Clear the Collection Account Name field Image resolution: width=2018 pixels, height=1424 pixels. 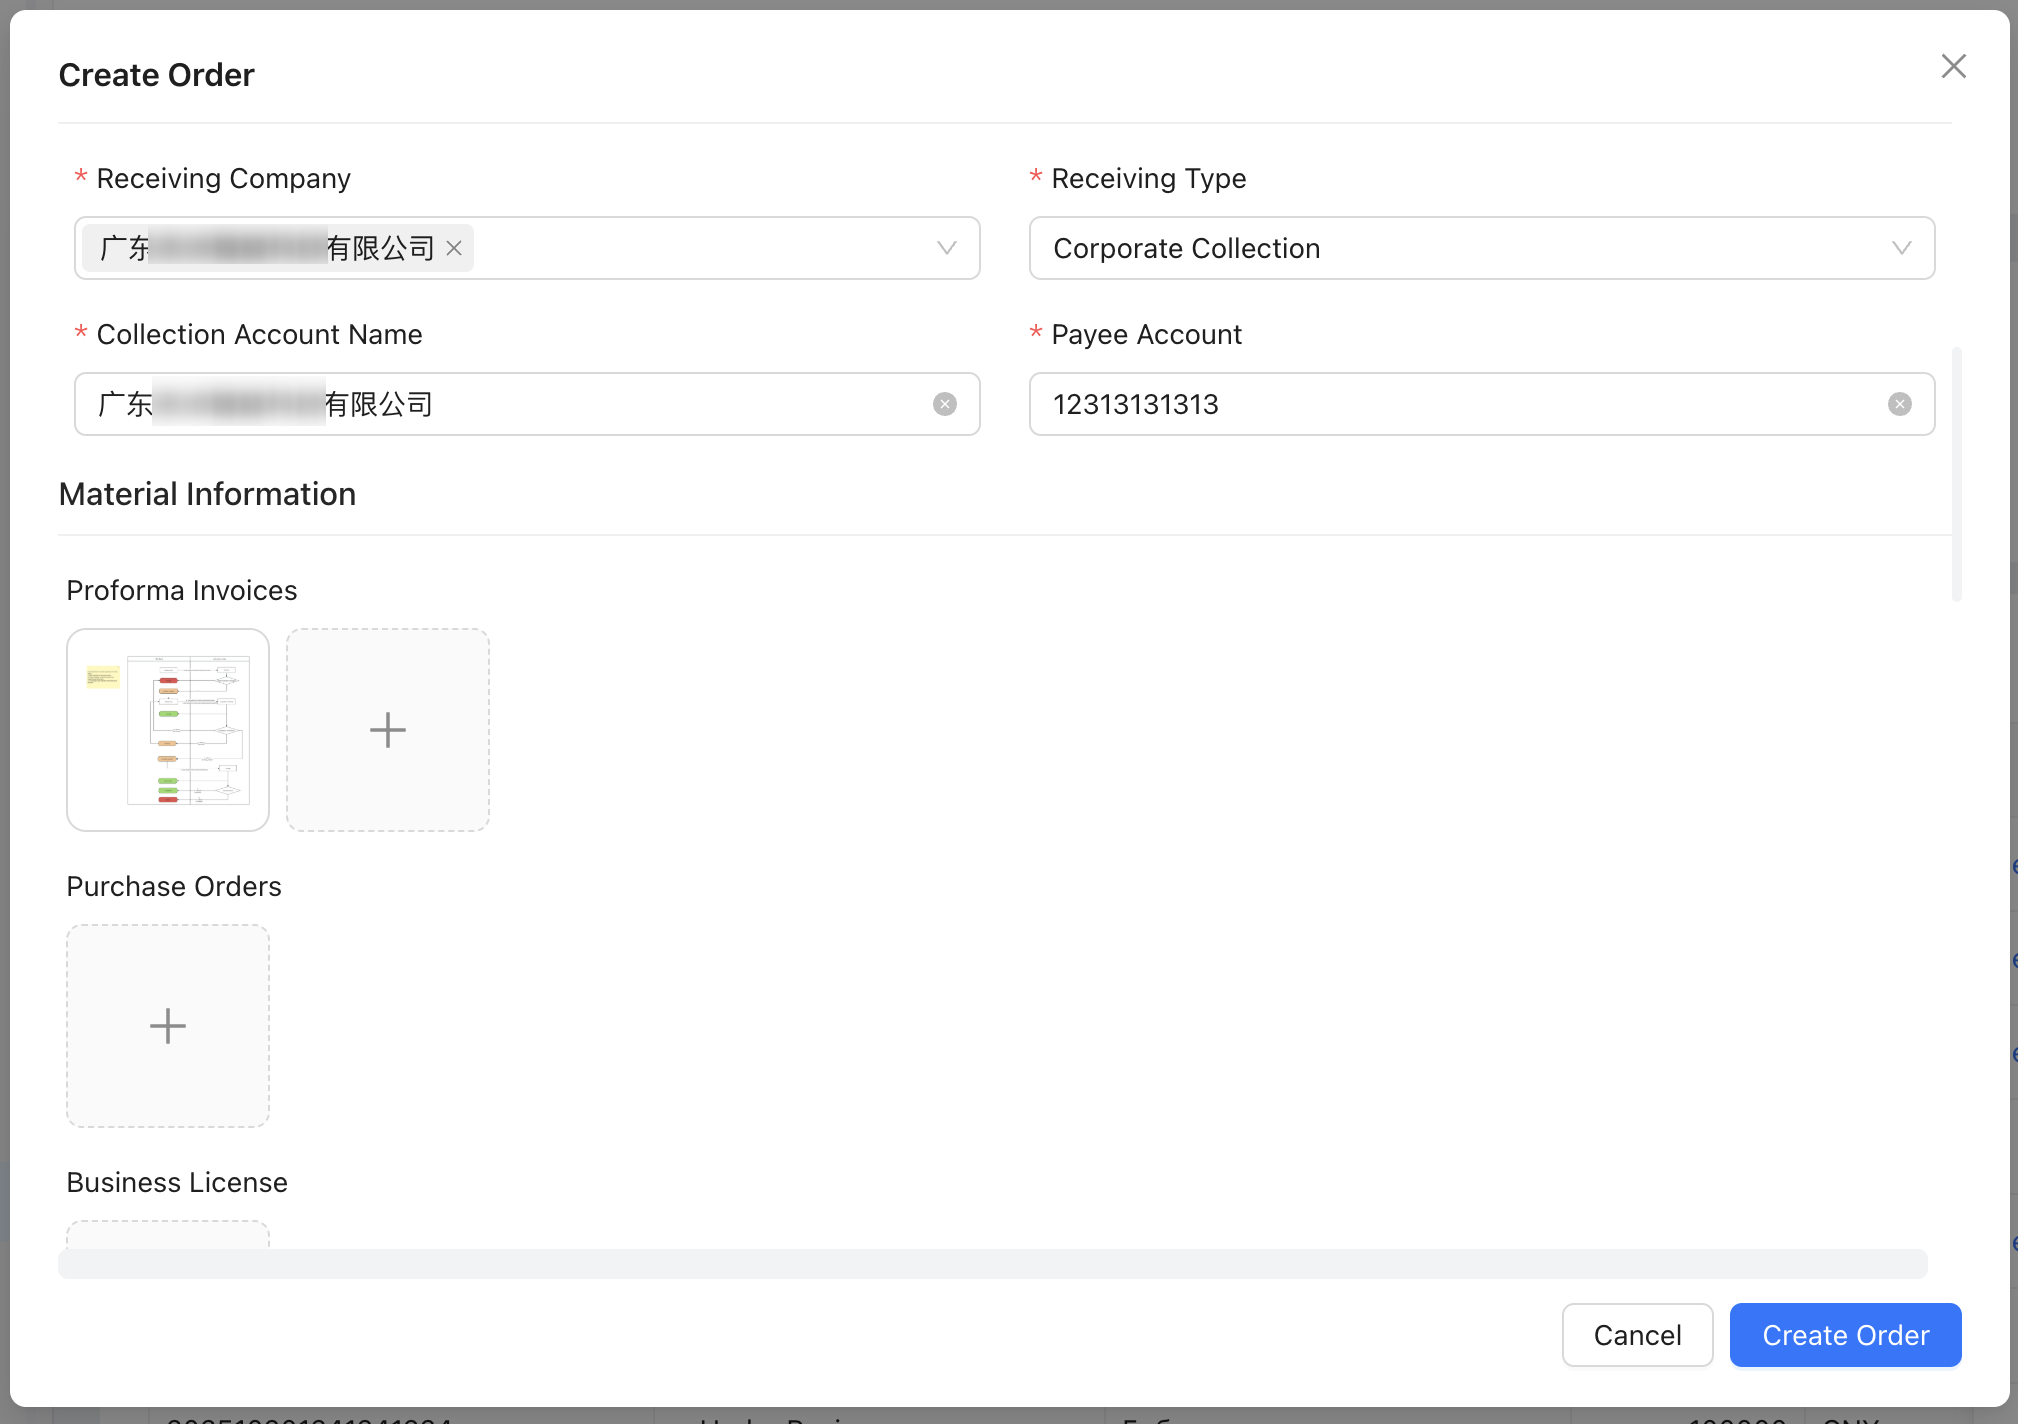tap(944, 404)
